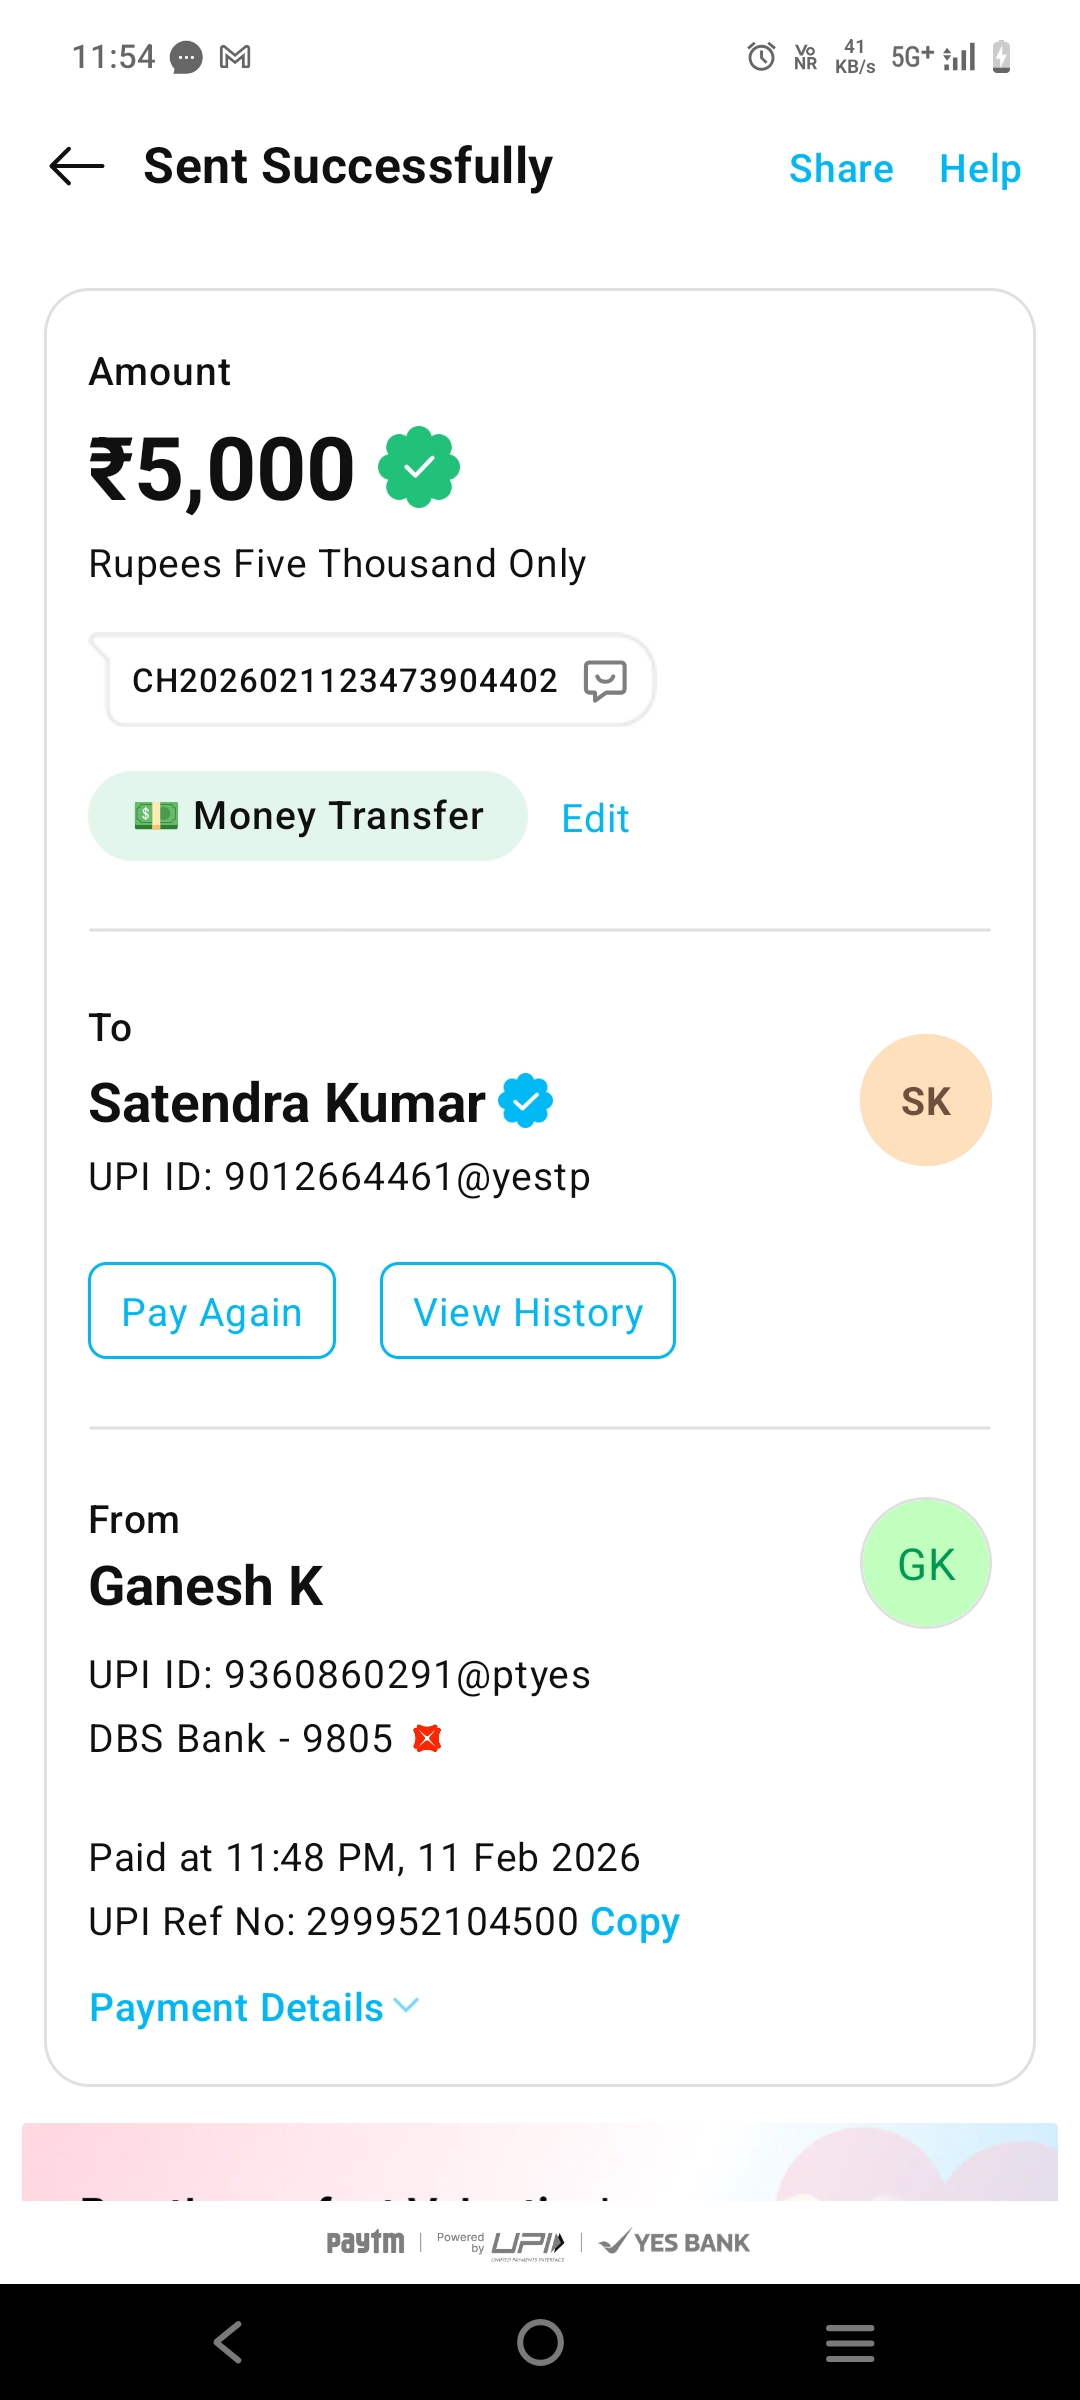The image size is (1080, 2400).
Task: Open the GK sender avatar
Action: 925,1563
